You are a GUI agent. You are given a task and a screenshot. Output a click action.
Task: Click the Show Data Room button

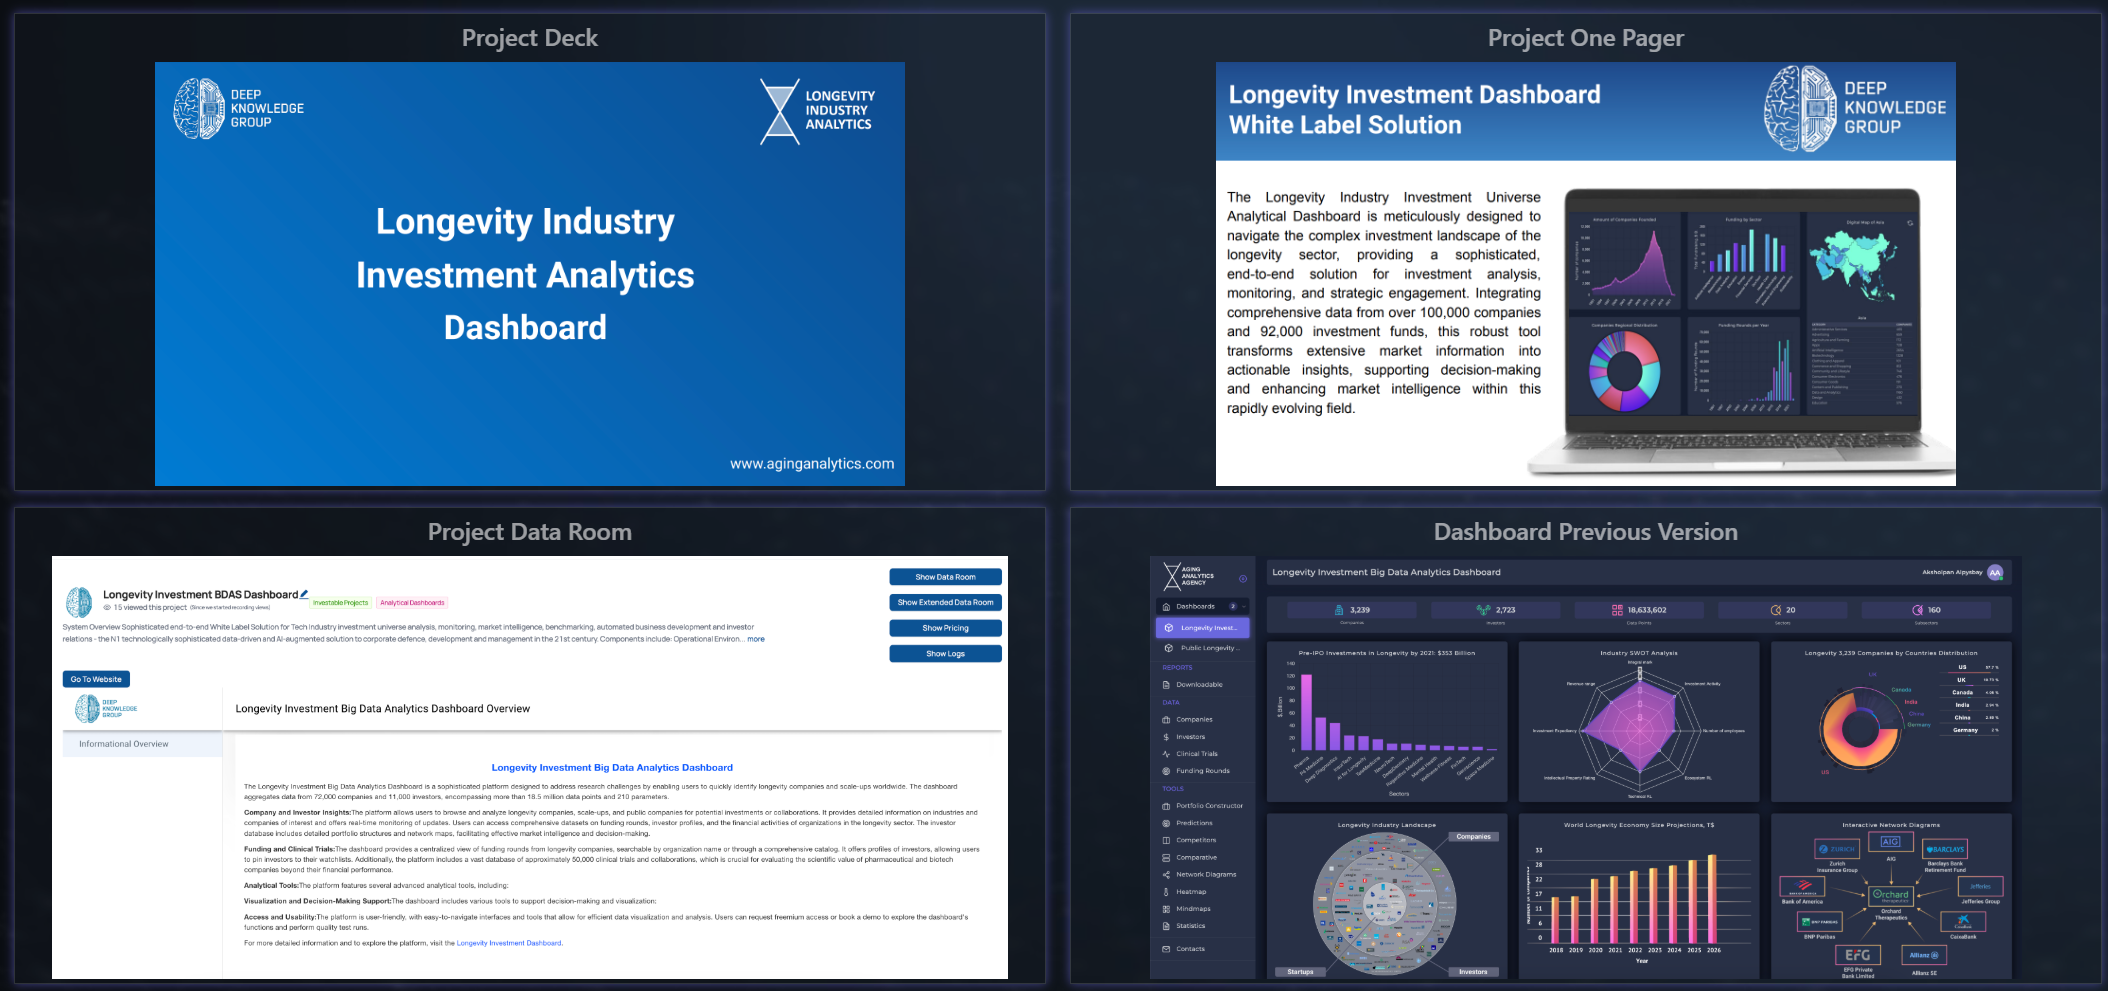click(945, 577)
